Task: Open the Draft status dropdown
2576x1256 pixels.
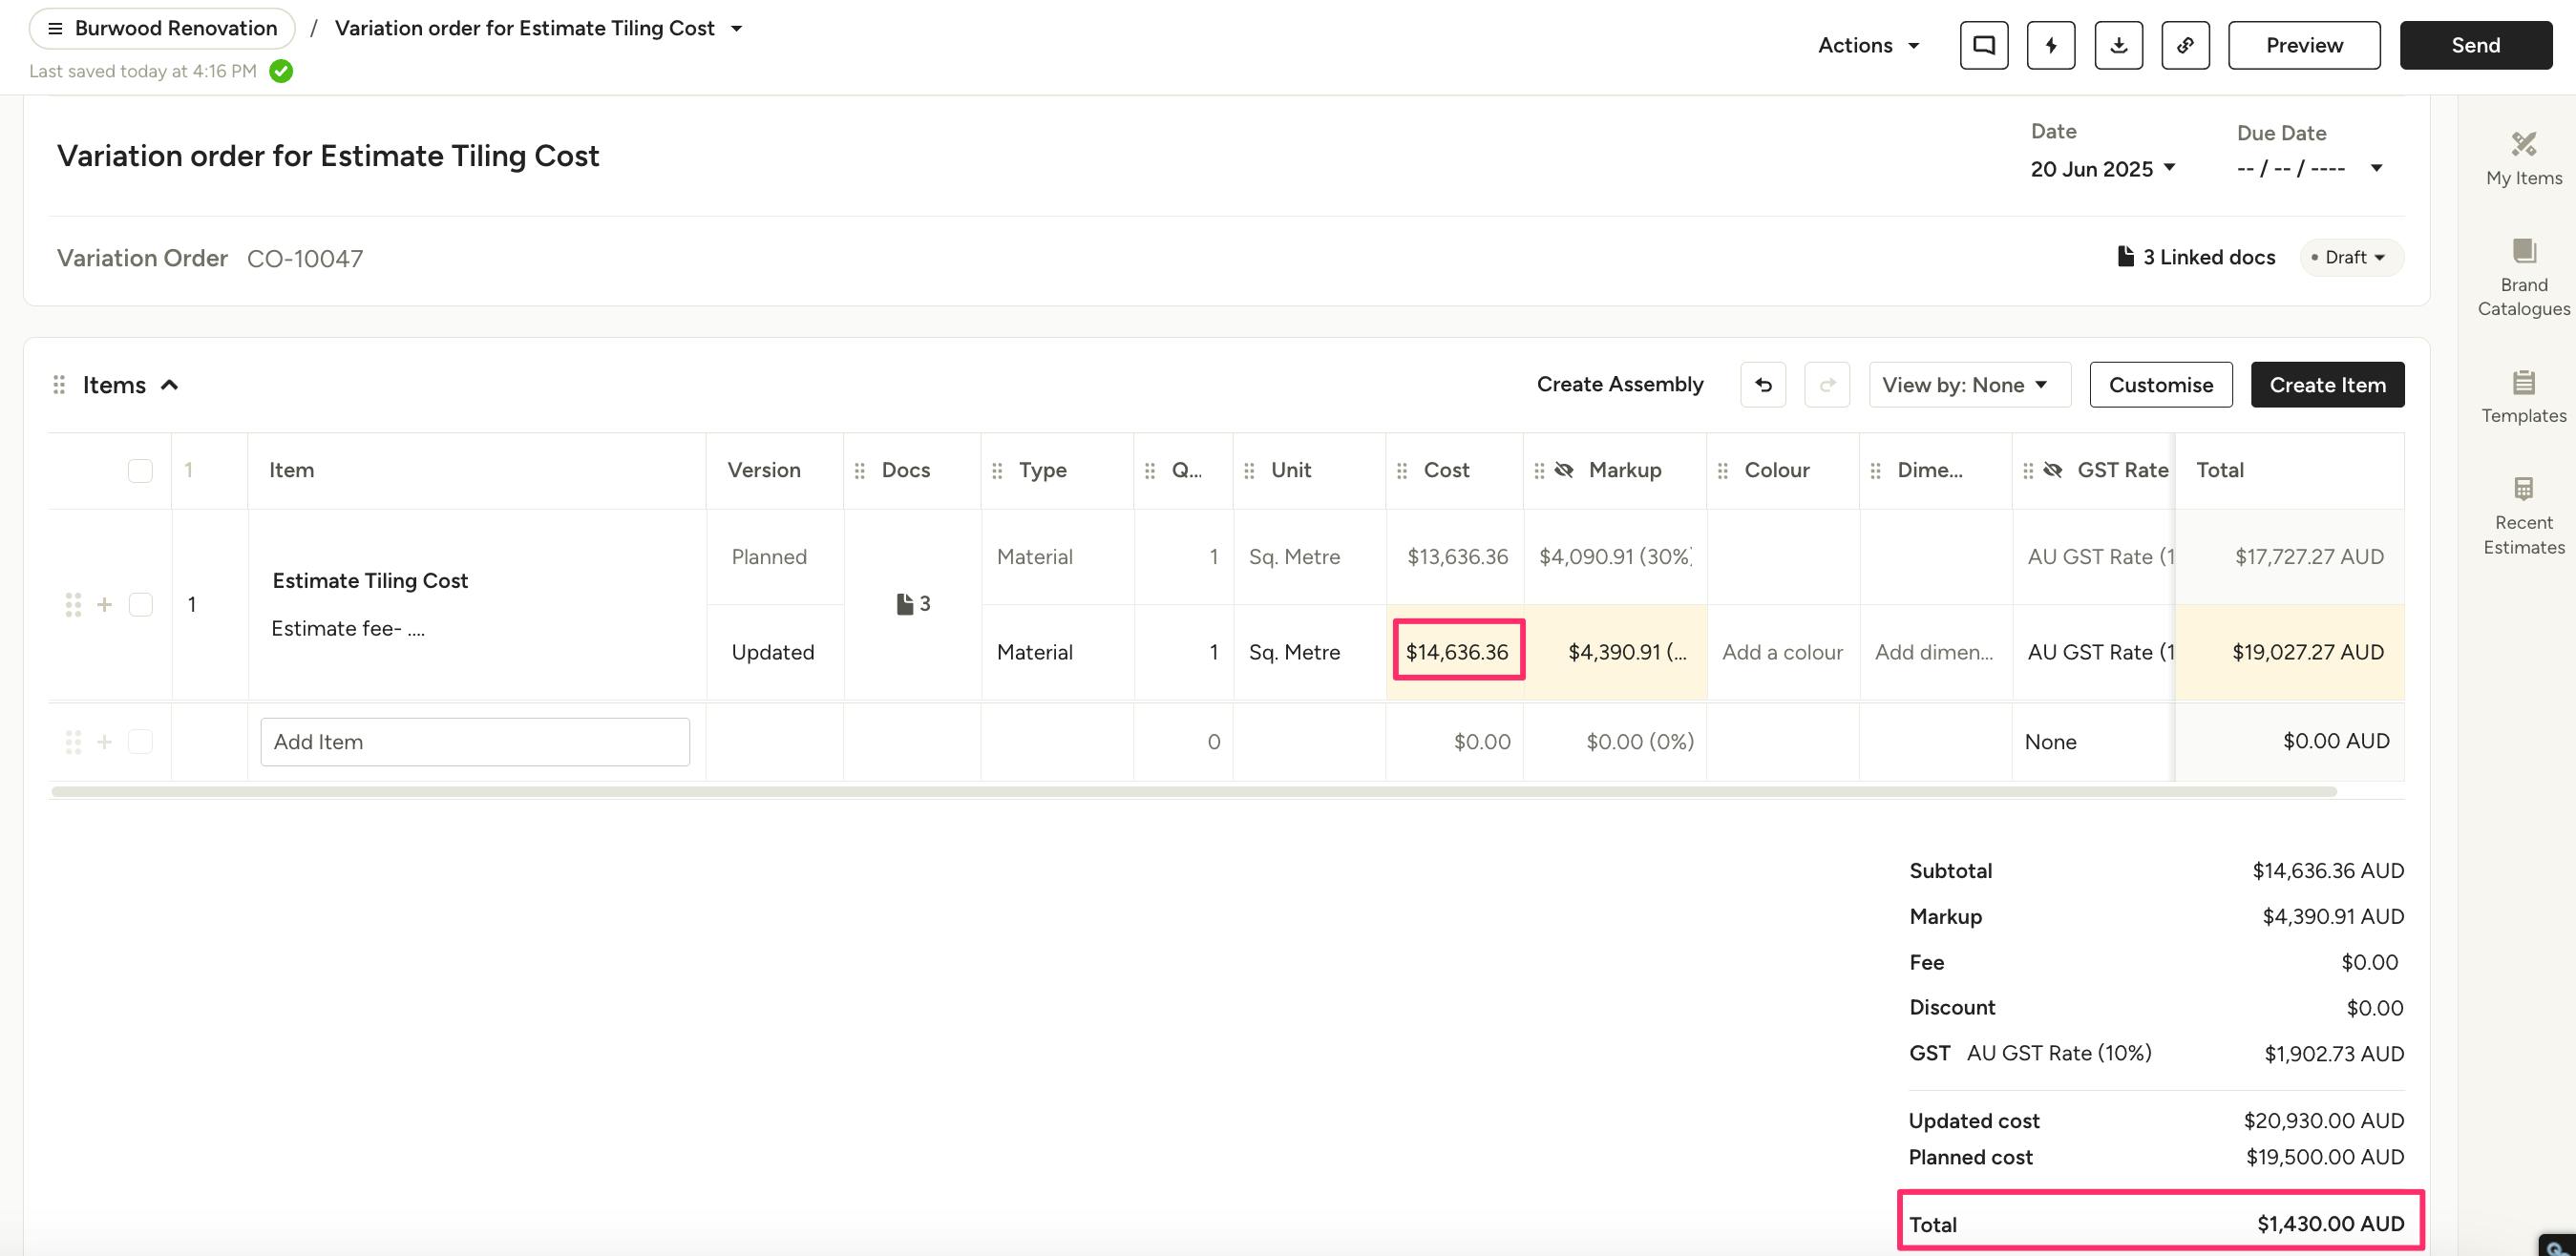Action: (2353, 258)
